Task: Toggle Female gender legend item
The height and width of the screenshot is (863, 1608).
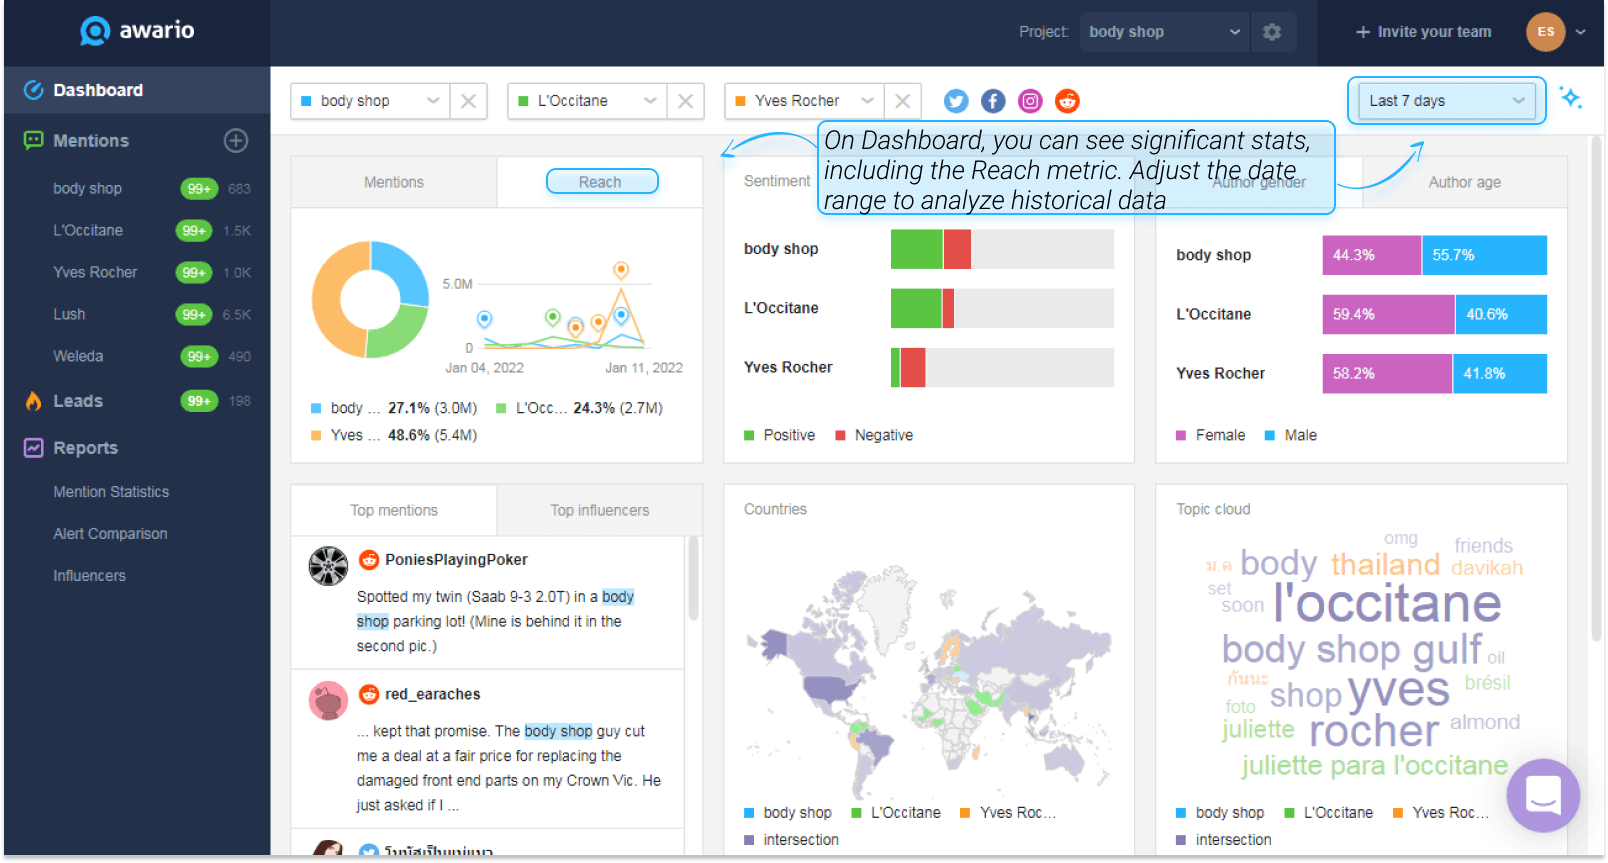Action: point(1211,435)
